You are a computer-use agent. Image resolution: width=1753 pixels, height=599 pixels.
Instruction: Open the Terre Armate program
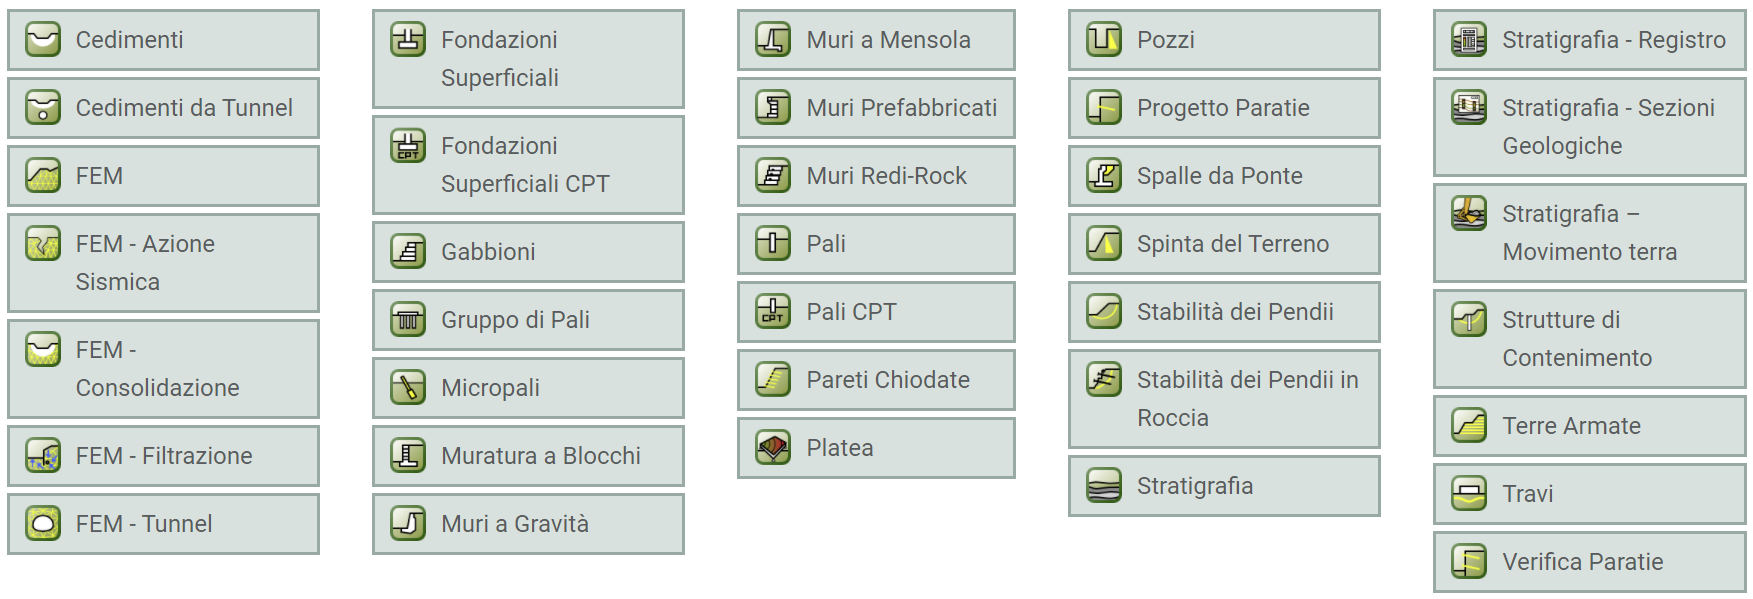click(x=1590, y=426)
